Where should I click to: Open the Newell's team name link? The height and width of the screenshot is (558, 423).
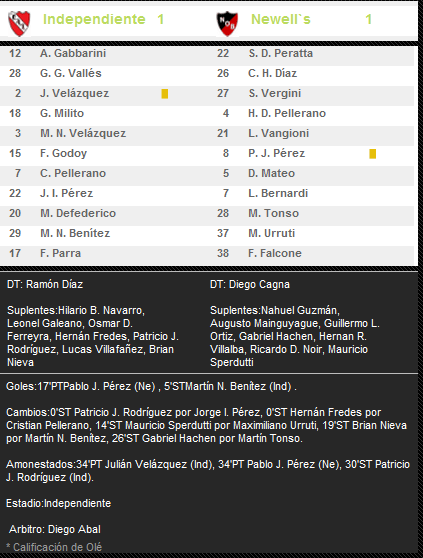pos(281,19)
